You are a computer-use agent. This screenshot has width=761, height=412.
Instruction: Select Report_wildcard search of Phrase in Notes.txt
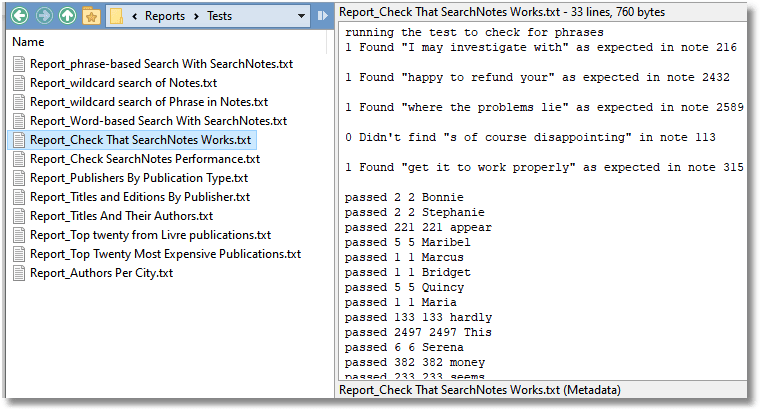[149, 102]
